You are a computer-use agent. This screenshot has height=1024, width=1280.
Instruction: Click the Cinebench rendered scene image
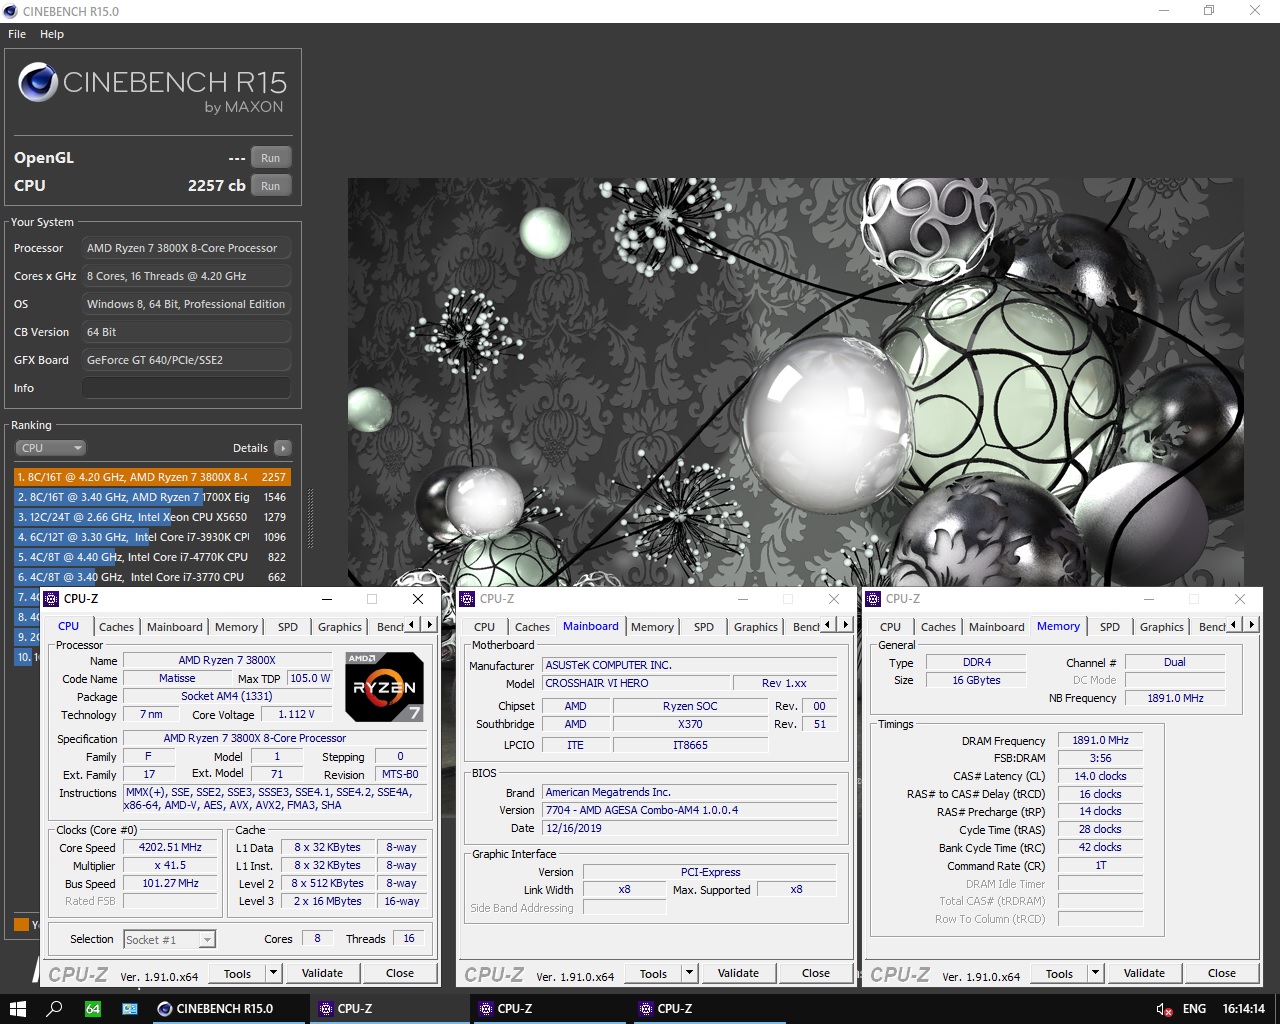pyautogui.click(x=796, y=382)
